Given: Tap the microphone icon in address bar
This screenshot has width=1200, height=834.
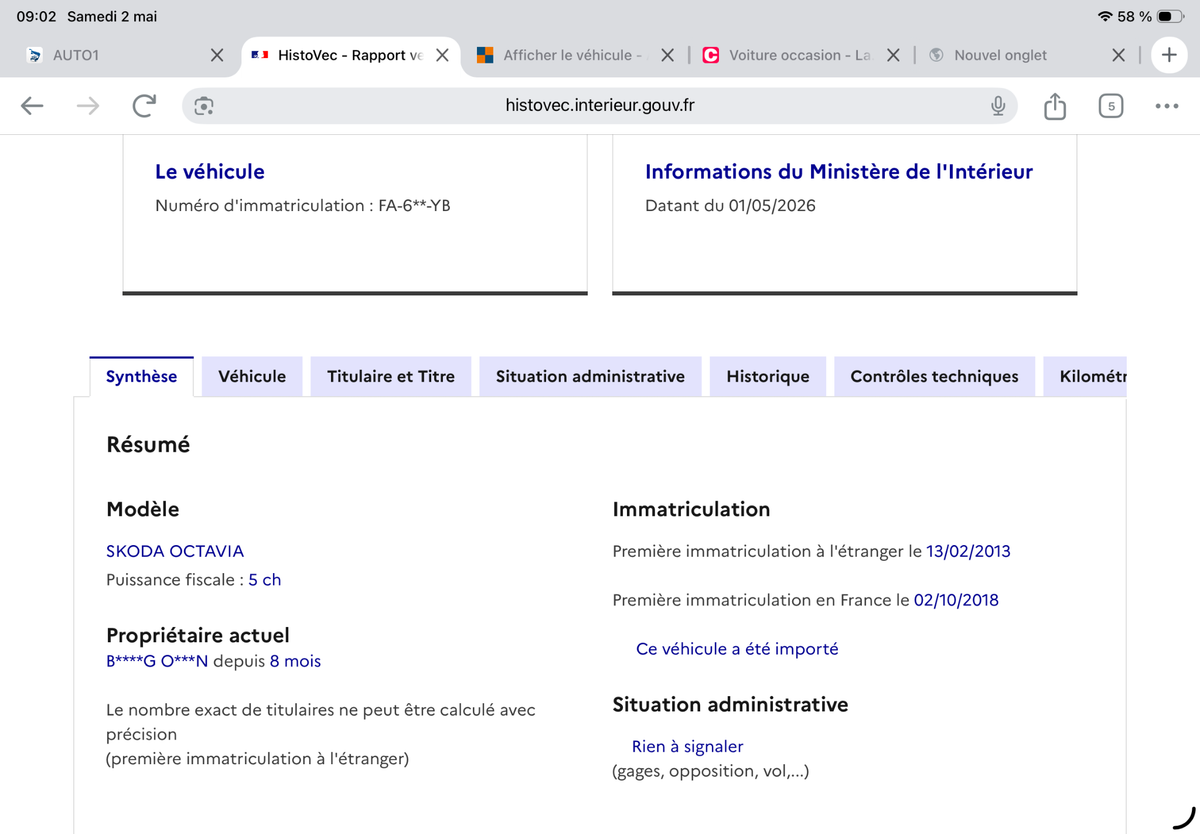Looking at the screenshot, I should [x=997, y=106].
